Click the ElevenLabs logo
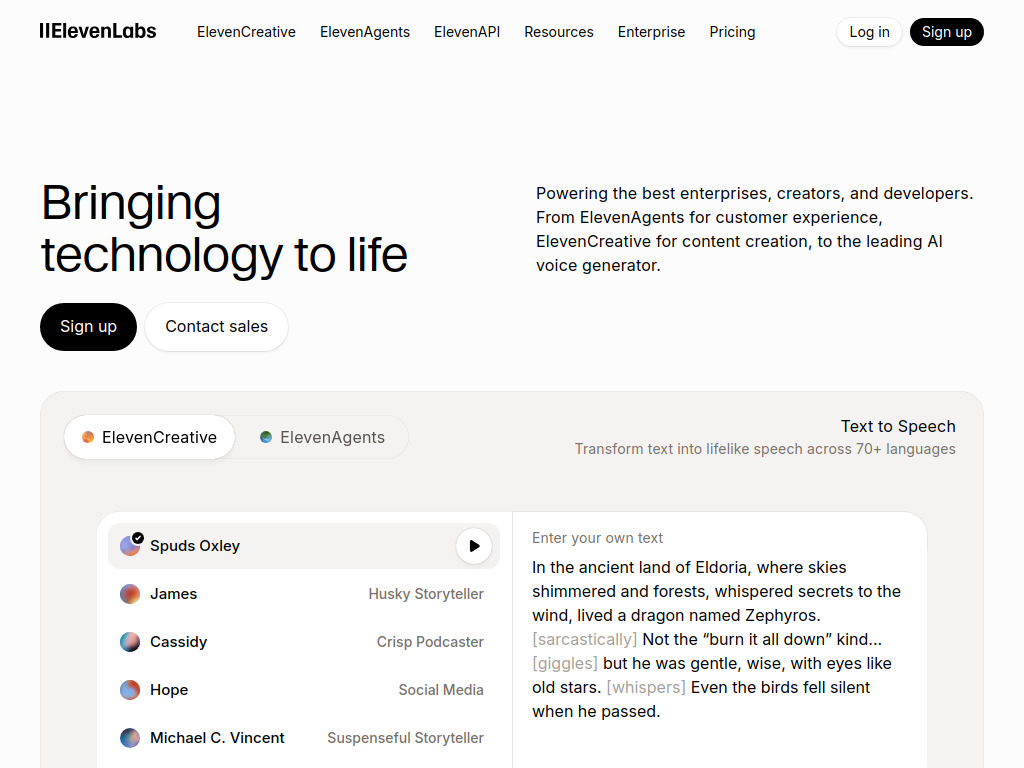Screen dimensions: 1024x768 coord(98,31)
